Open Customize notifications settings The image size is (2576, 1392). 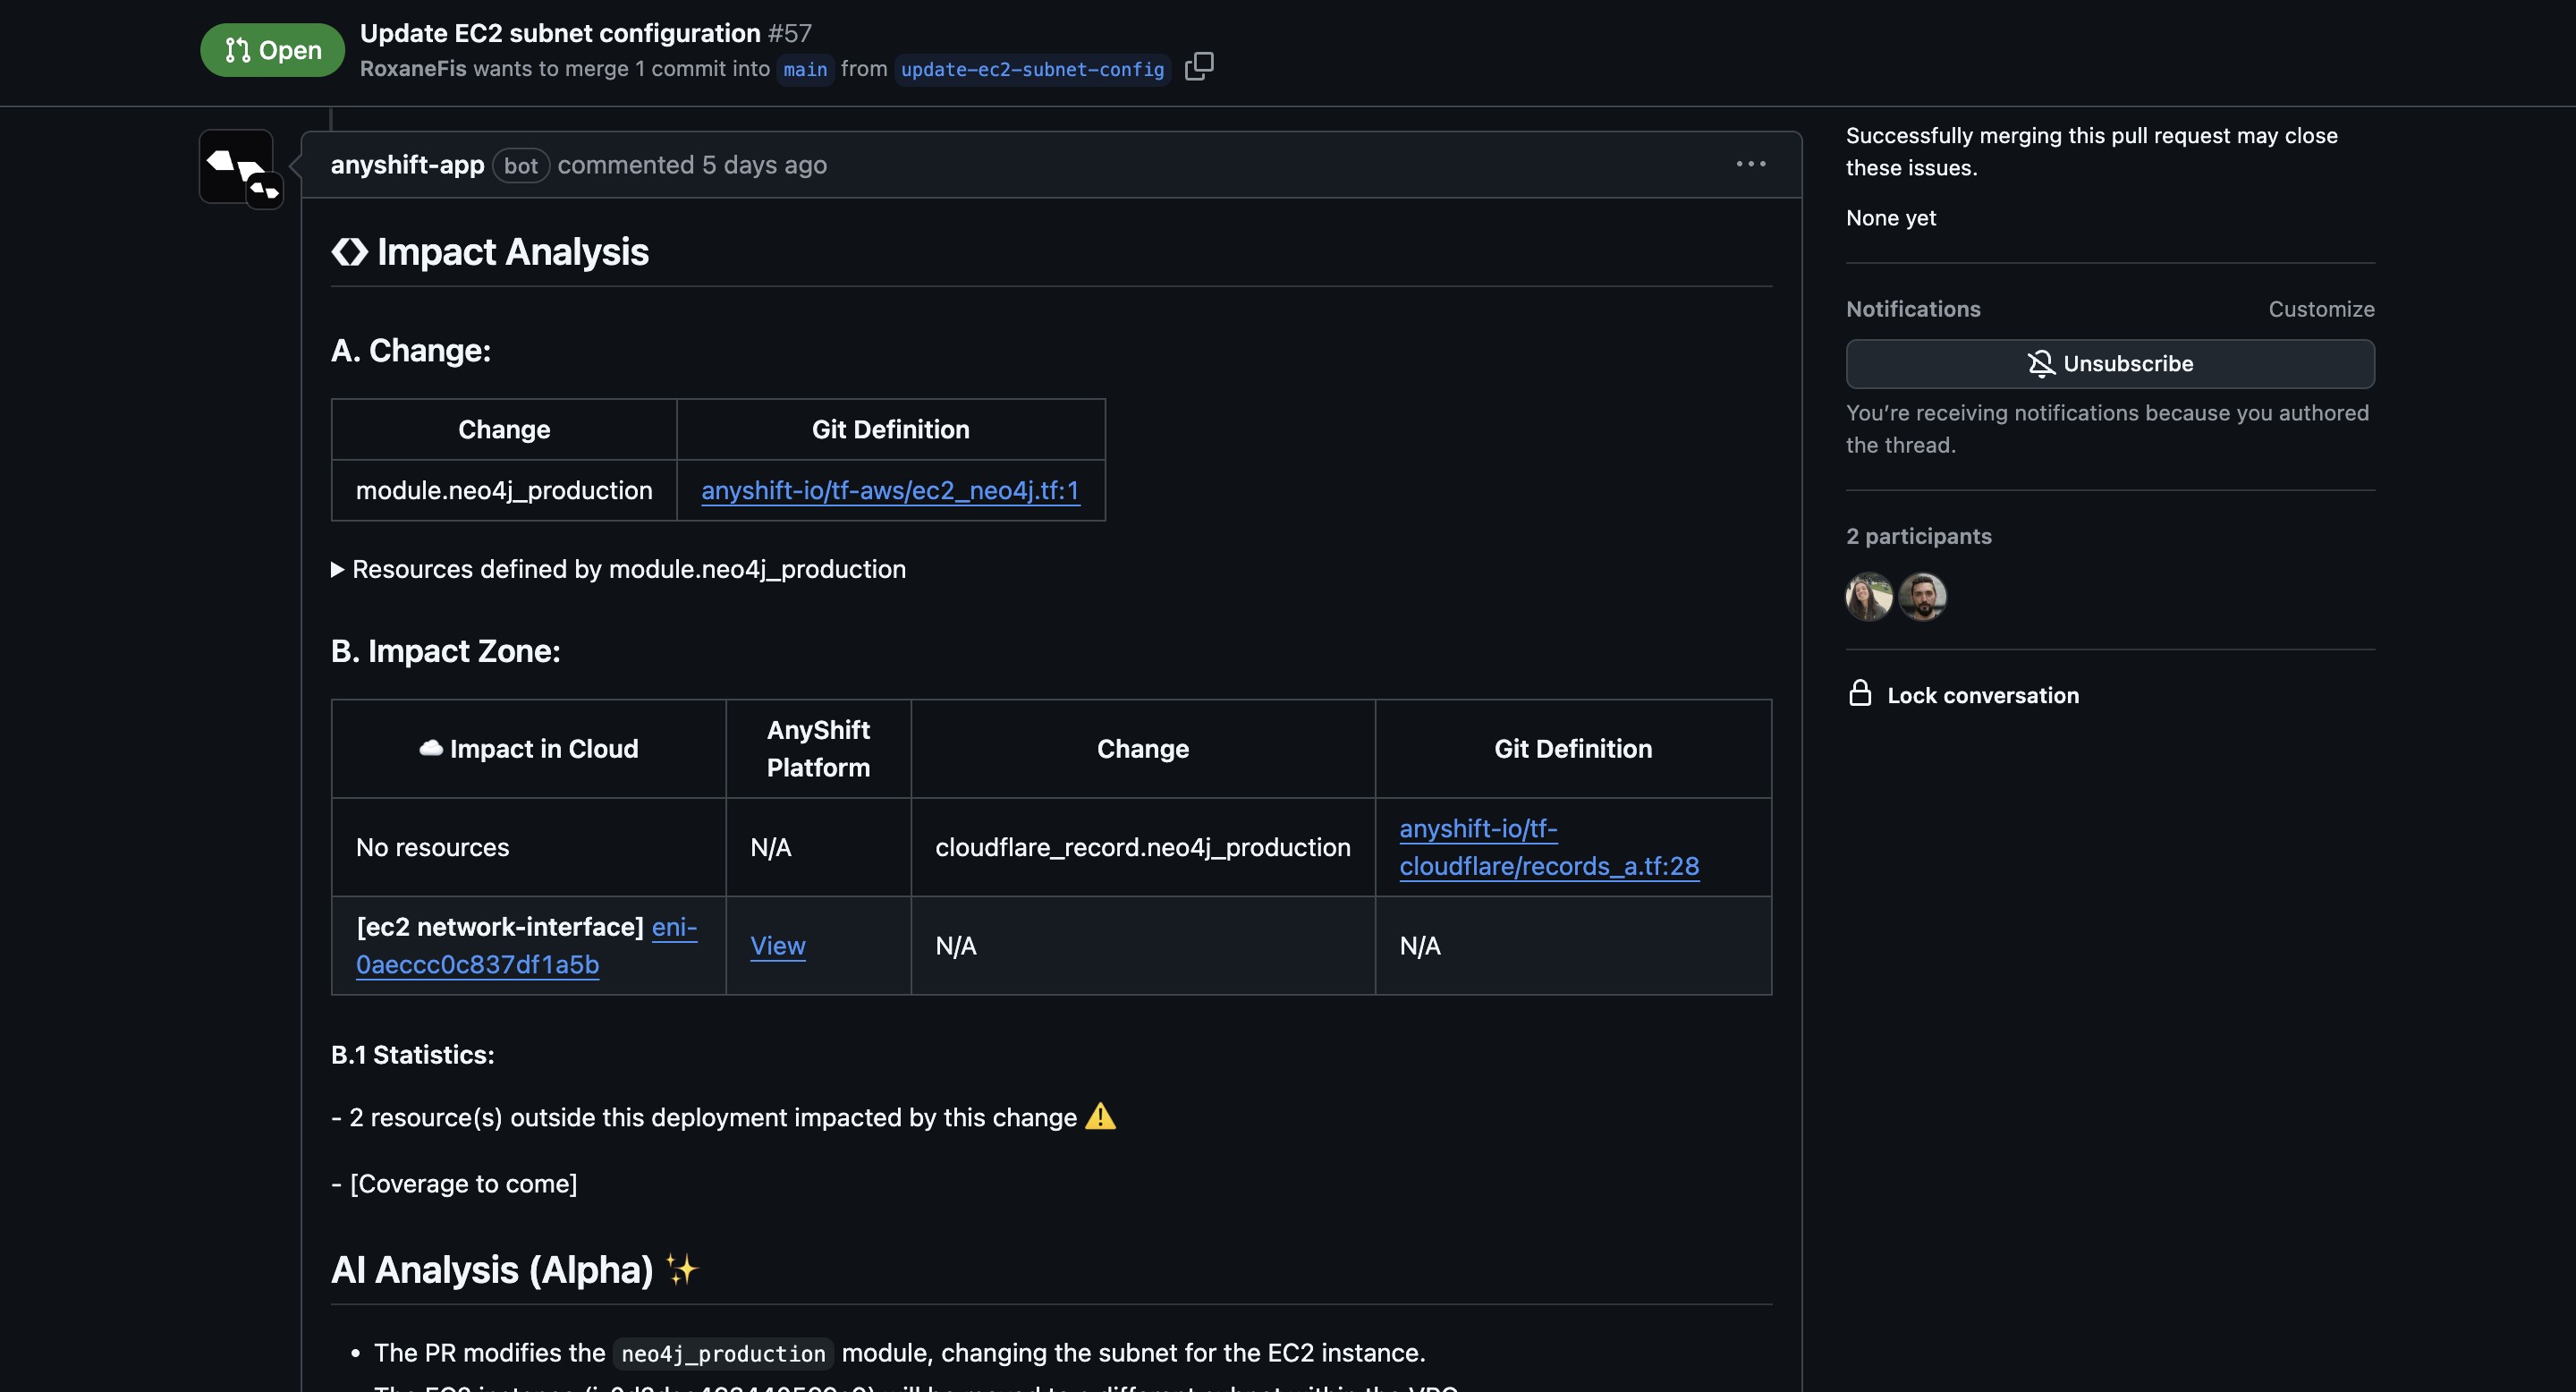coord(2320,309)
